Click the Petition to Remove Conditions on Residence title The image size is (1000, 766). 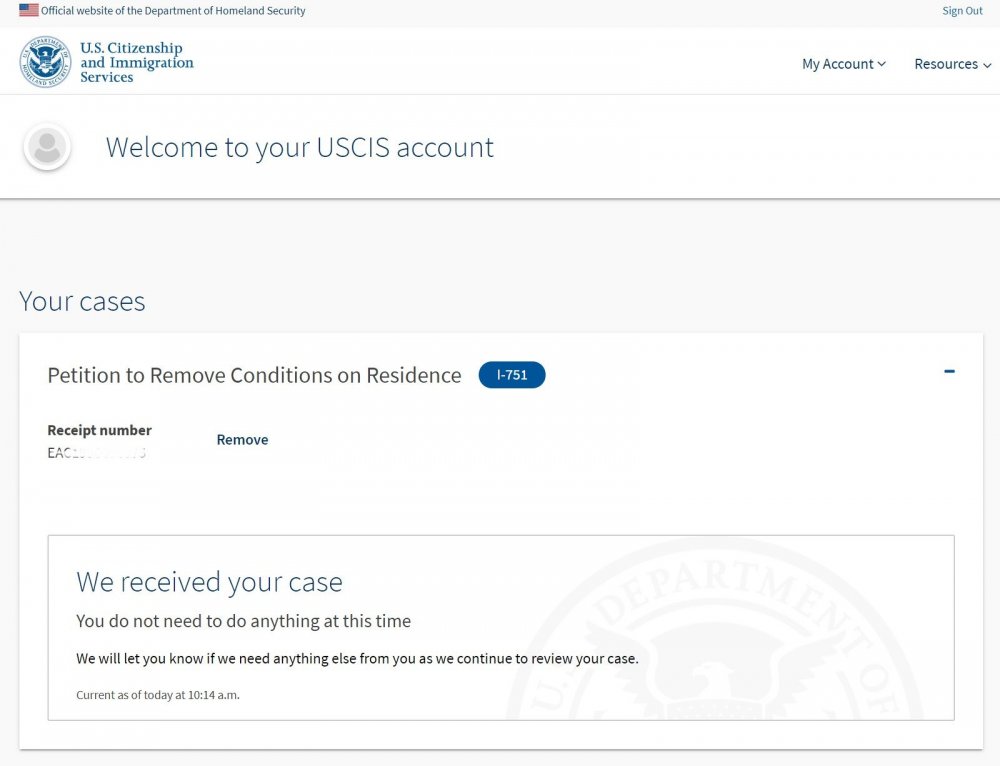tap(254, 375)
